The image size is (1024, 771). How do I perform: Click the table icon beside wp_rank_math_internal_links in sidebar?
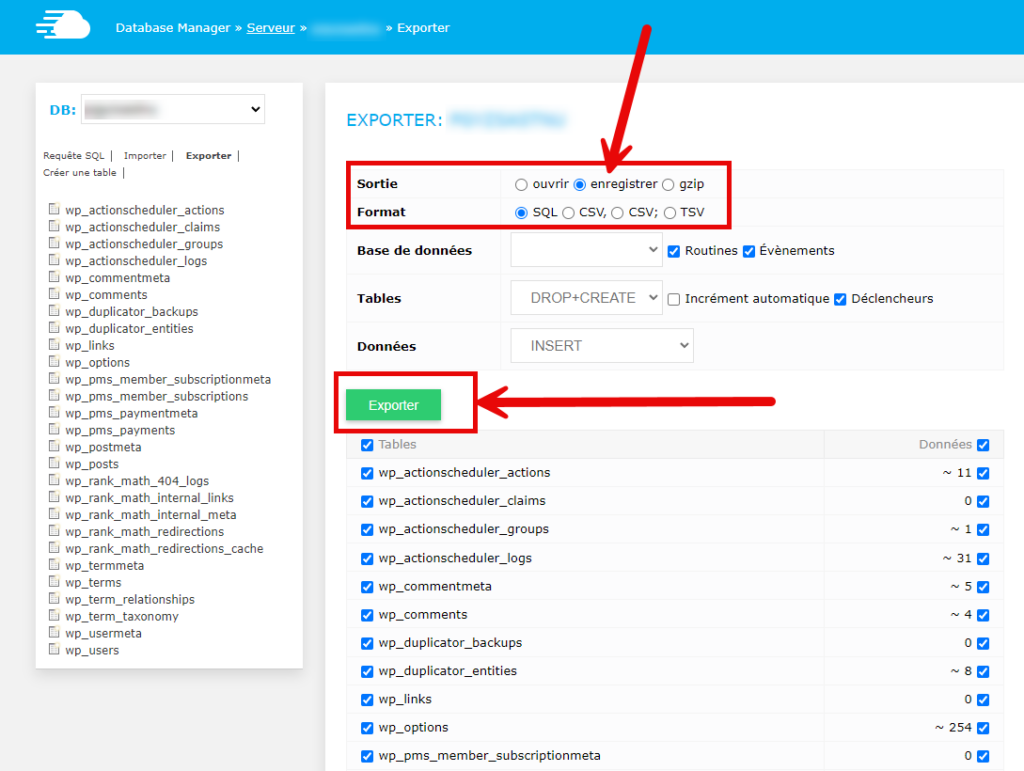tap(54, 497)
